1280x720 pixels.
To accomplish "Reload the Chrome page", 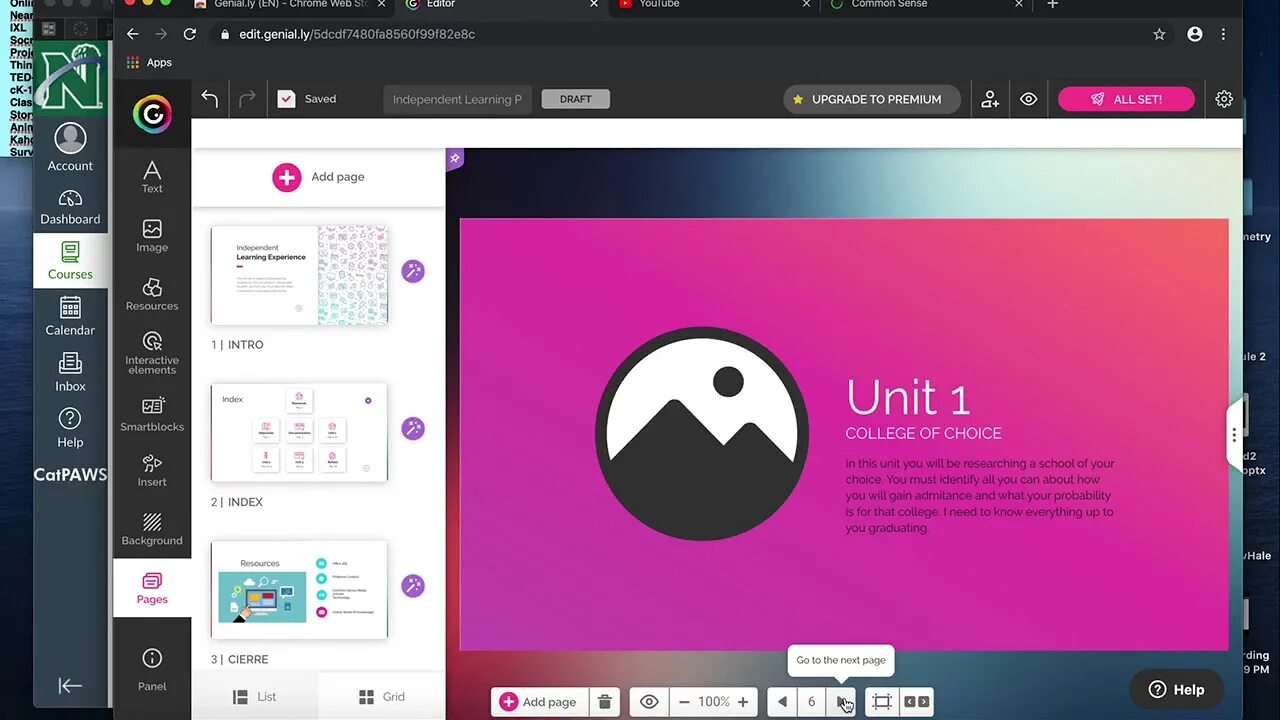I will pos(190,34).
